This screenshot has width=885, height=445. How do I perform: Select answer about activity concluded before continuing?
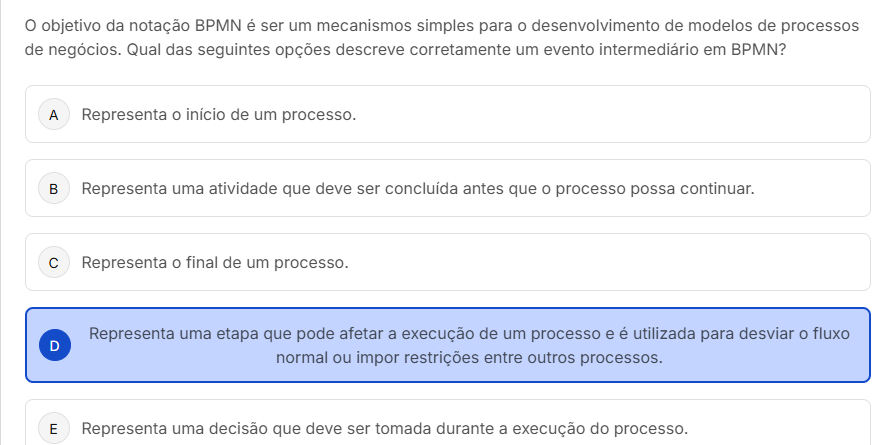coord(417,188)
